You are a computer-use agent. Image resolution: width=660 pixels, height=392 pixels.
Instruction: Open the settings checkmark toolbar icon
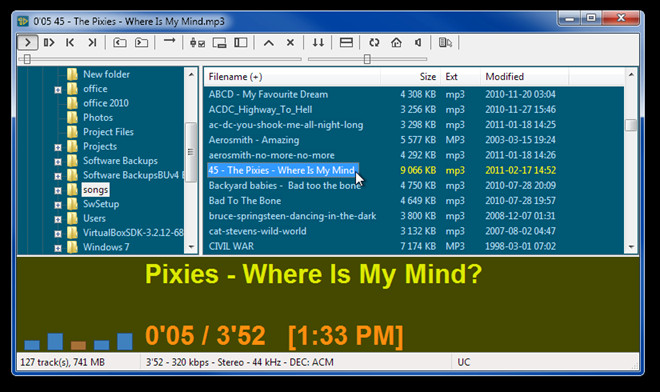click(x=197, y=43)
